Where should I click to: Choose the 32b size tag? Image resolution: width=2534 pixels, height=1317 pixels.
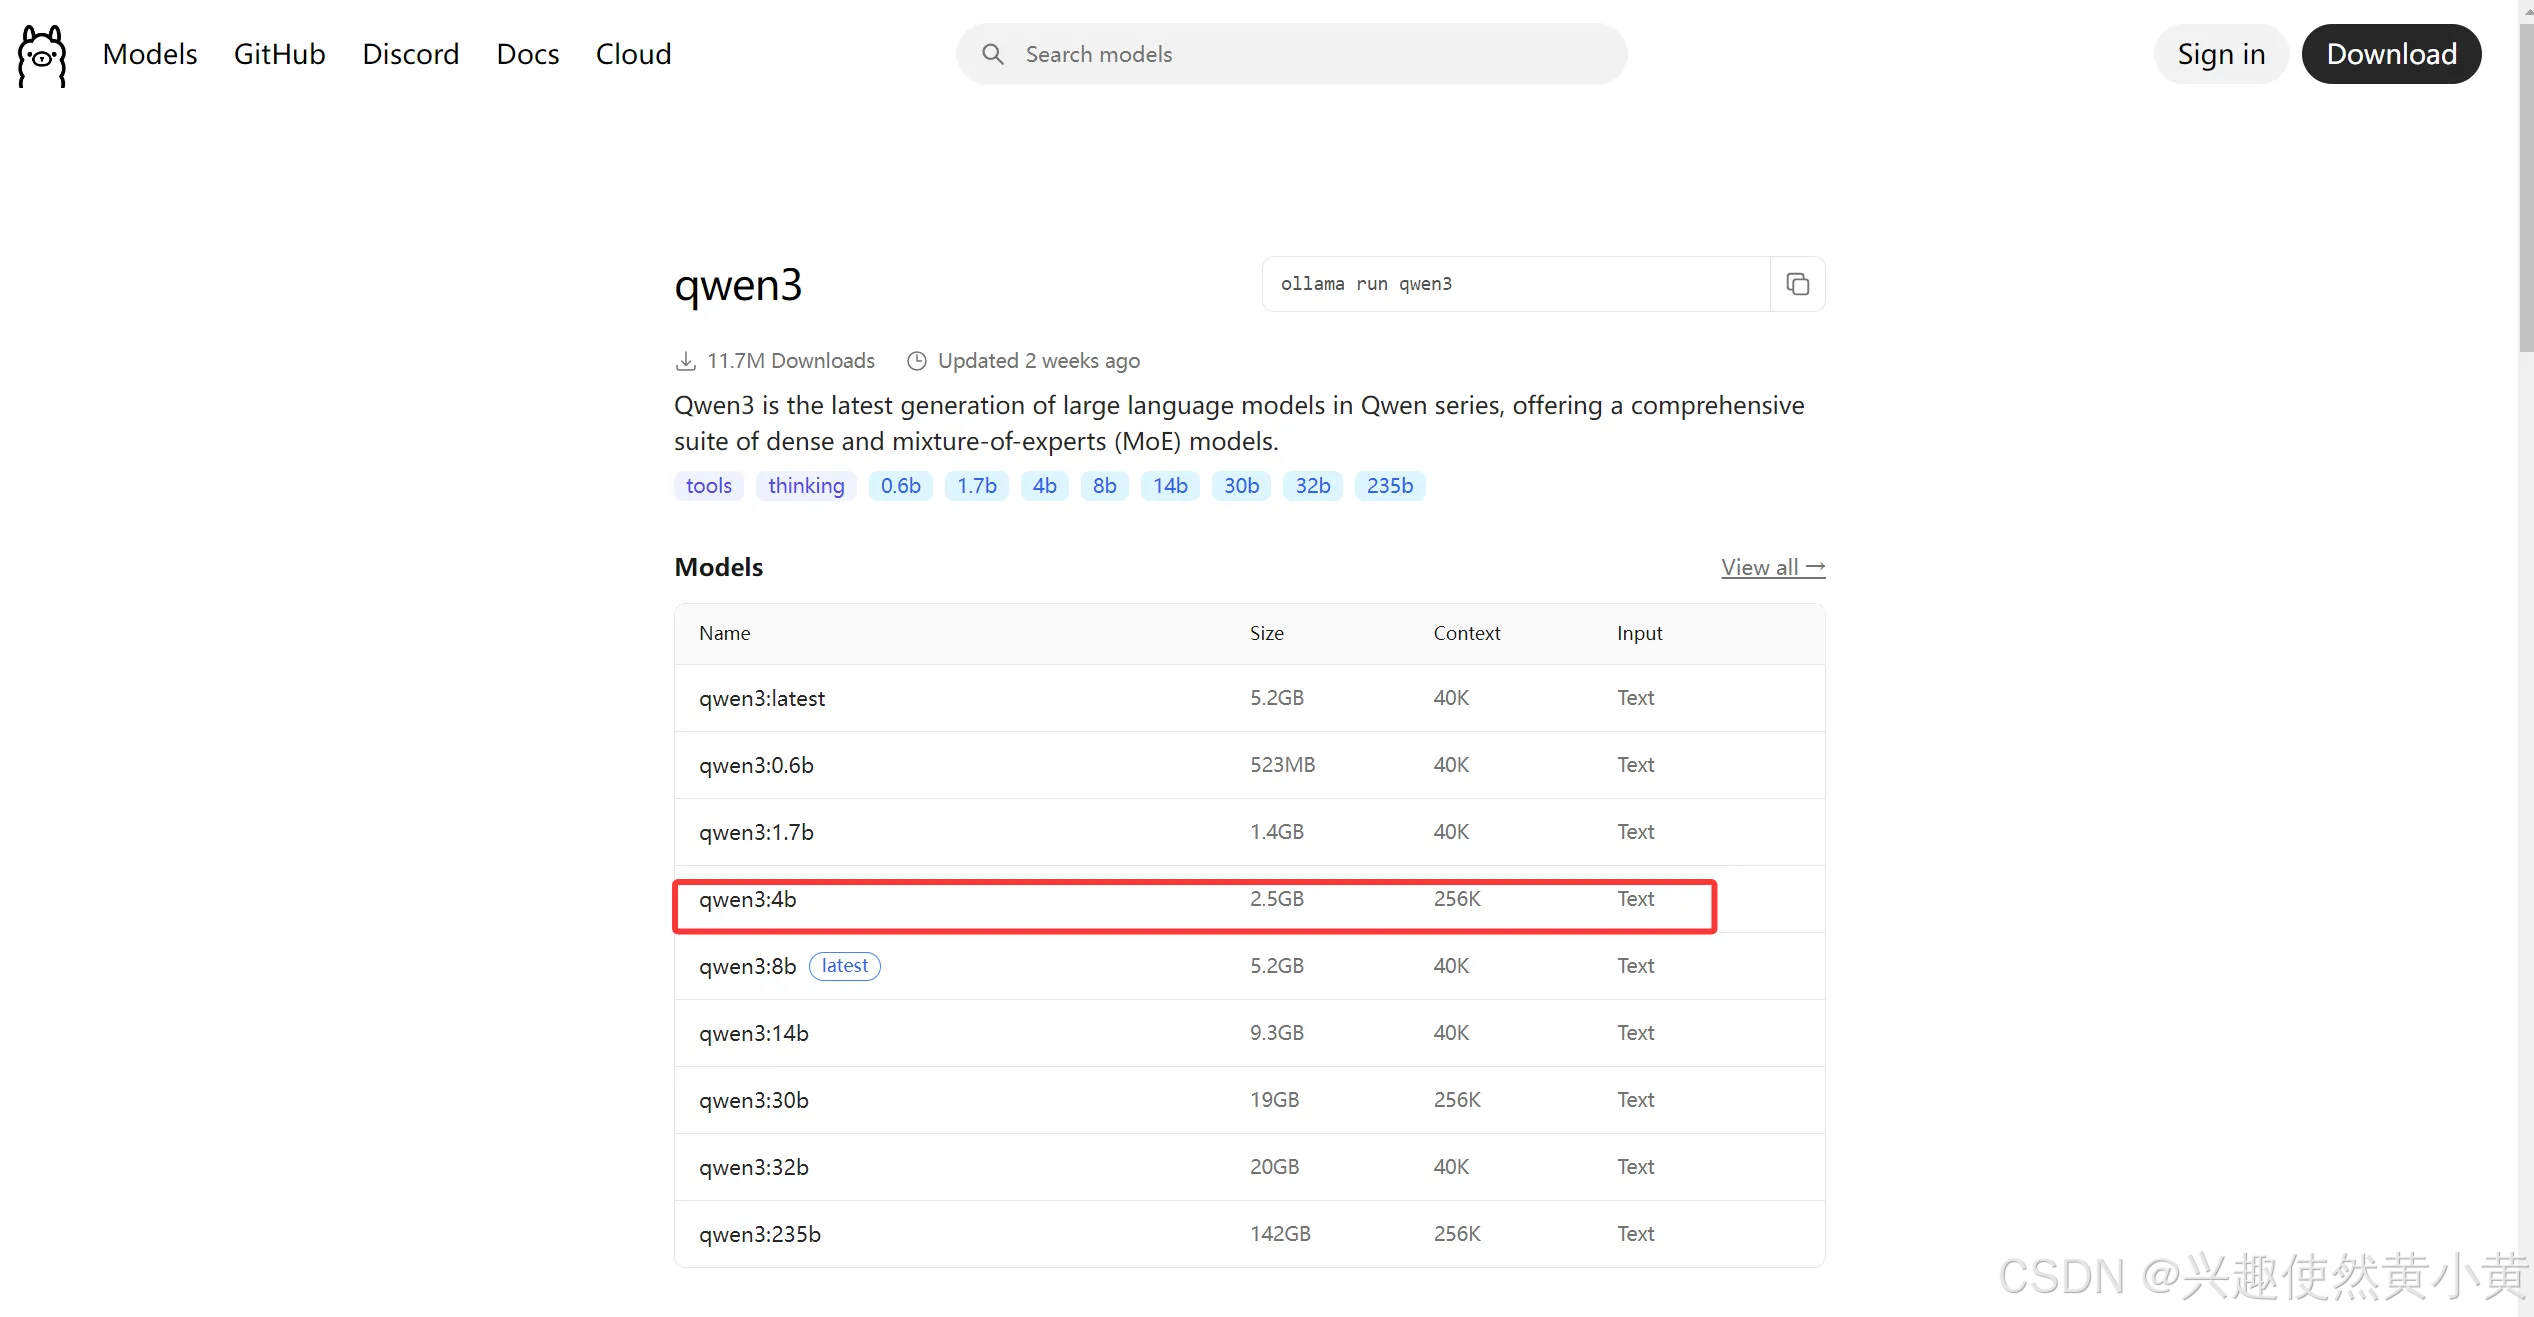1312,486
